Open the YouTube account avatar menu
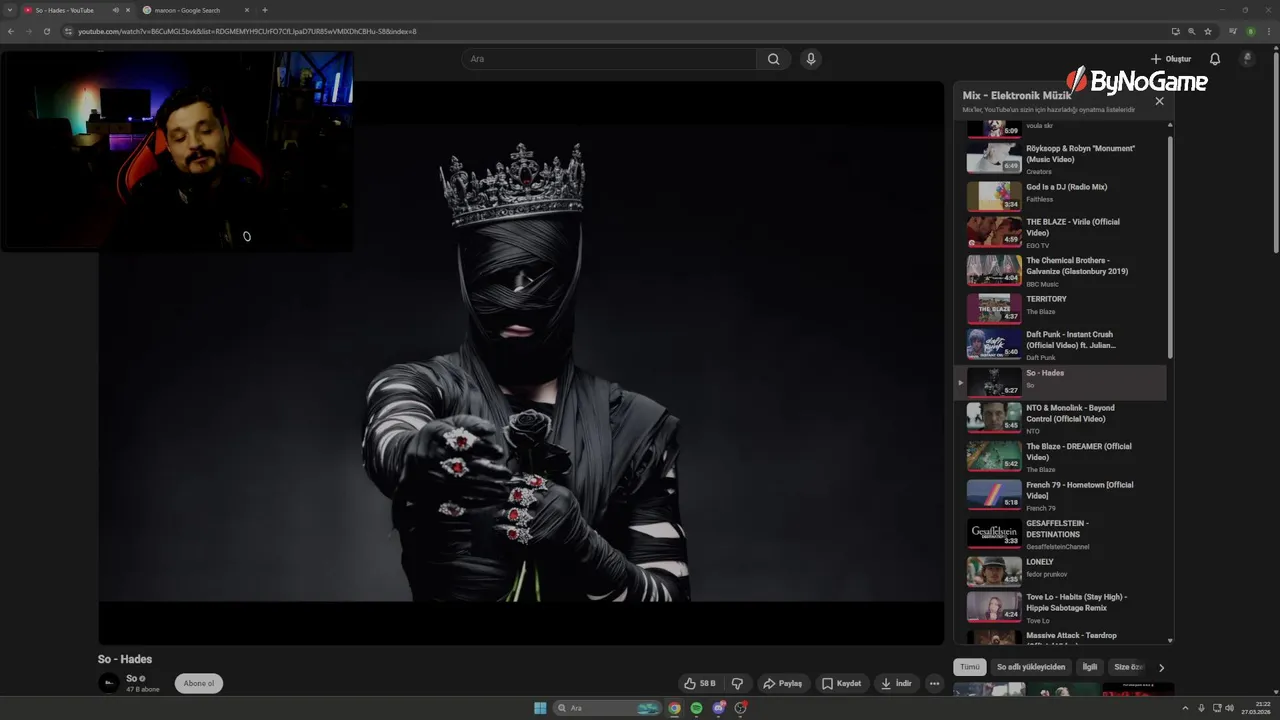This screenshot has height=720, width=1280. [1247, 59]
